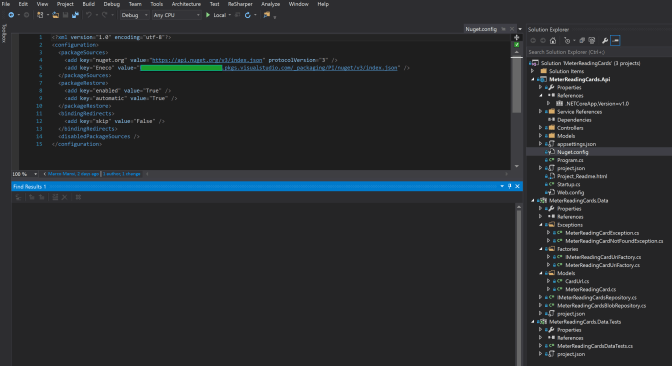Open the Any CPU platform dropdown

click(177, 15)
